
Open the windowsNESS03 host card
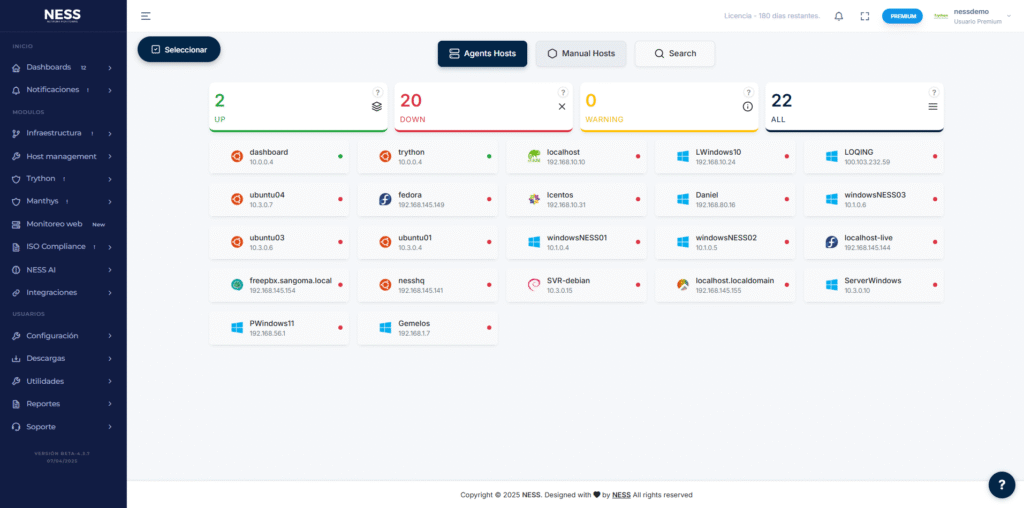[874, 199]
